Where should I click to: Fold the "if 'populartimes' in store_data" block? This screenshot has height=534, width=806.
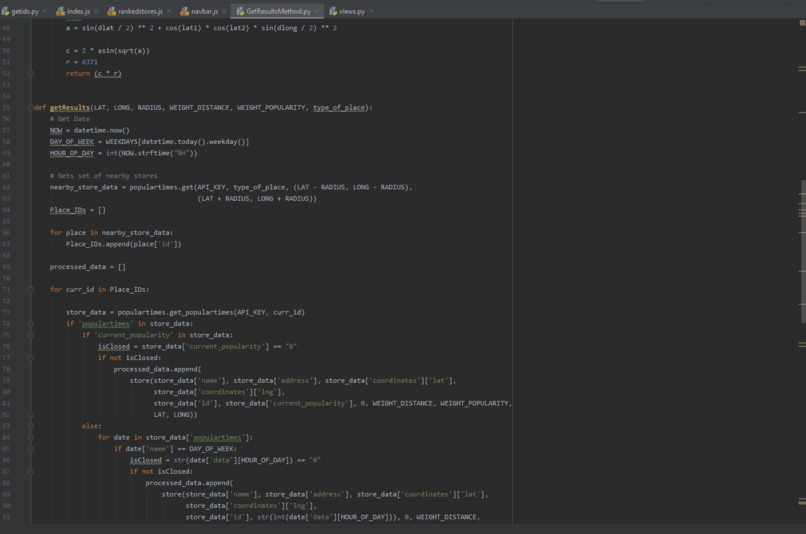click(31, 324)
